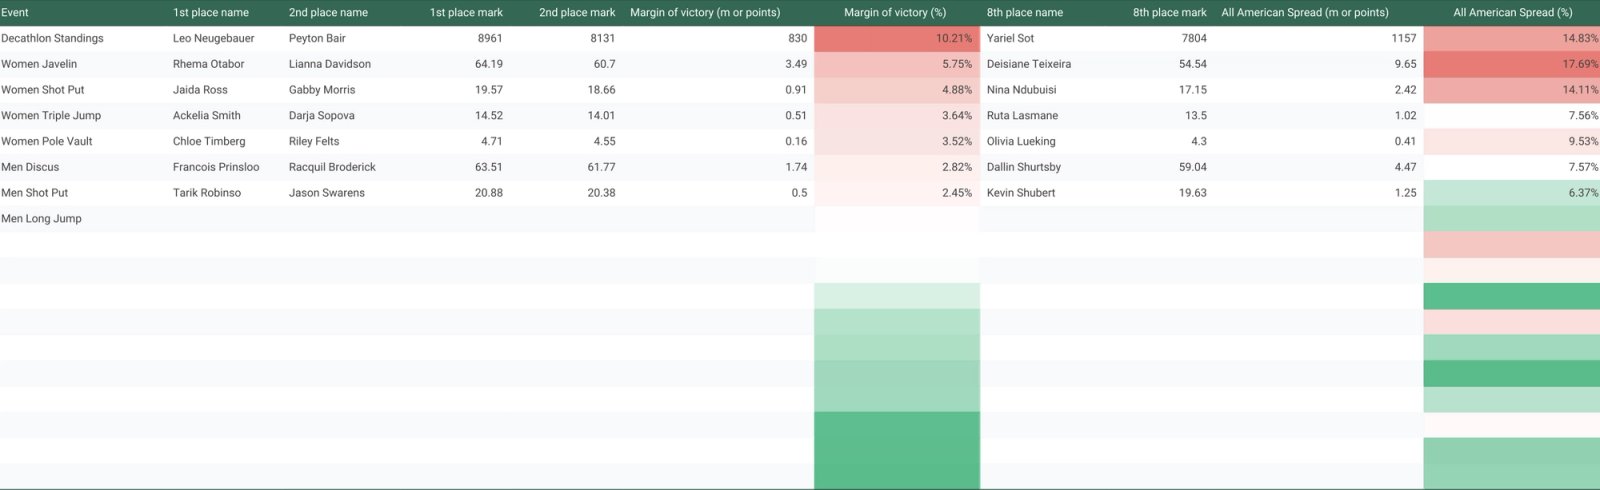Click the 17.69% dark red cell
1600x490 pixels.
pyautogui.click(x=1511, y=64)
